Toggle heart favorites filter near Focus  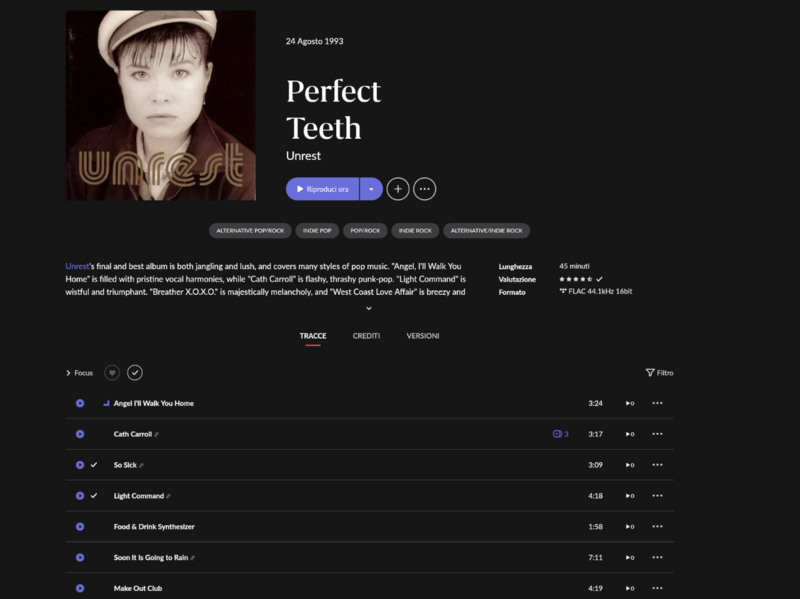[x=112, y=373]
